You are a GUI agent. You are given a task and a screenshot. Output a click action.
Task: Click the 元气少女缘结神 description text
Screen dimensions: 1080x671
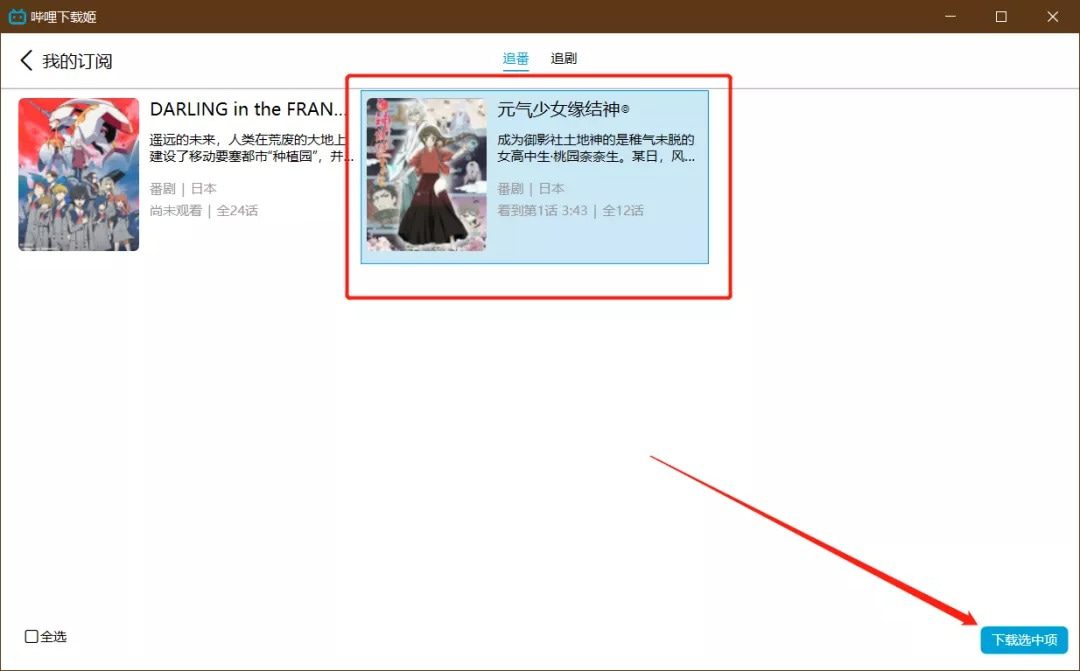pyautogui.click(x=596, y=148)
